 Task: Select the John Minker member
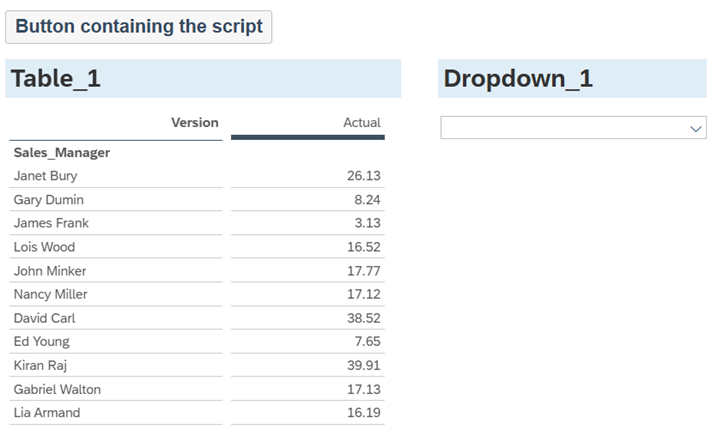50,271
